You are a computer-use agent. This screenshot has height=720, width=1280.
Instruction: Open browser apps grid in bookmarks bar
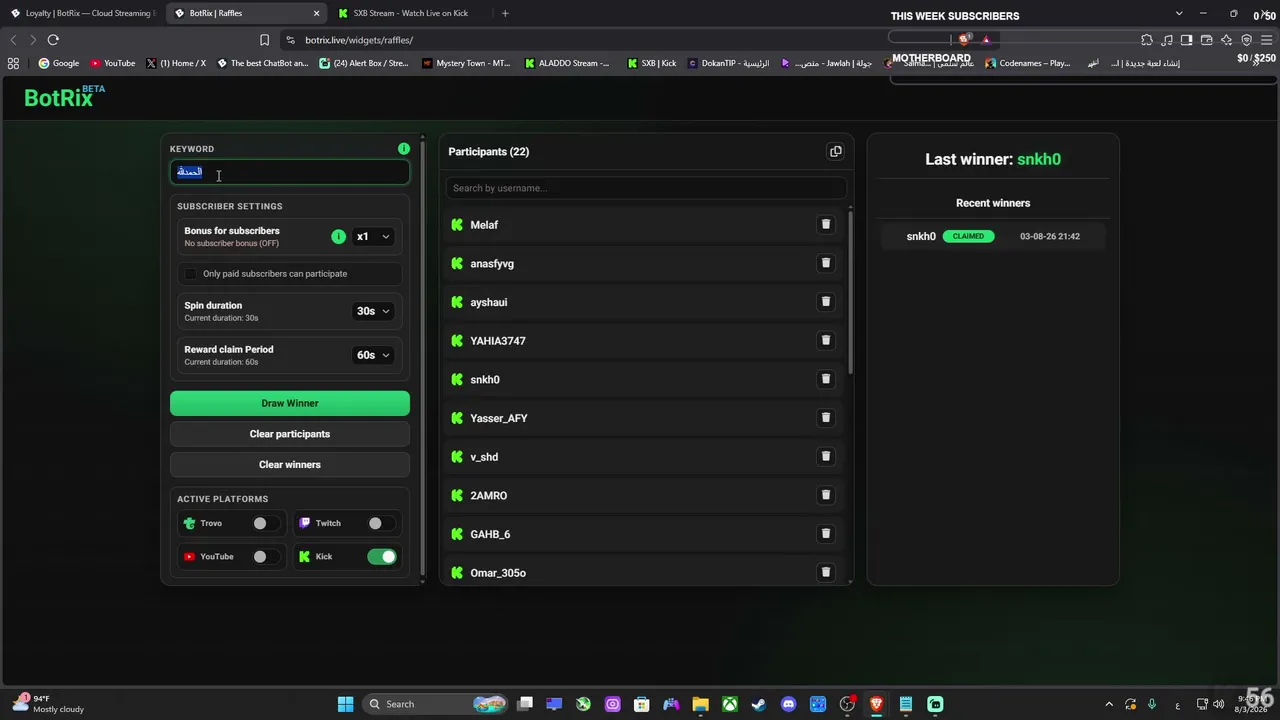click(13, 63)
